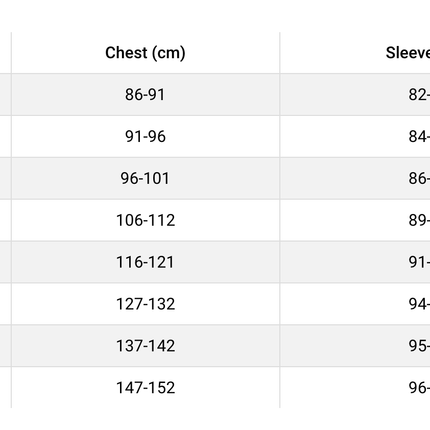This screenshot has width=430, height=430.
Task: Select the 91-96 chest cell
Action: (145, 137)
